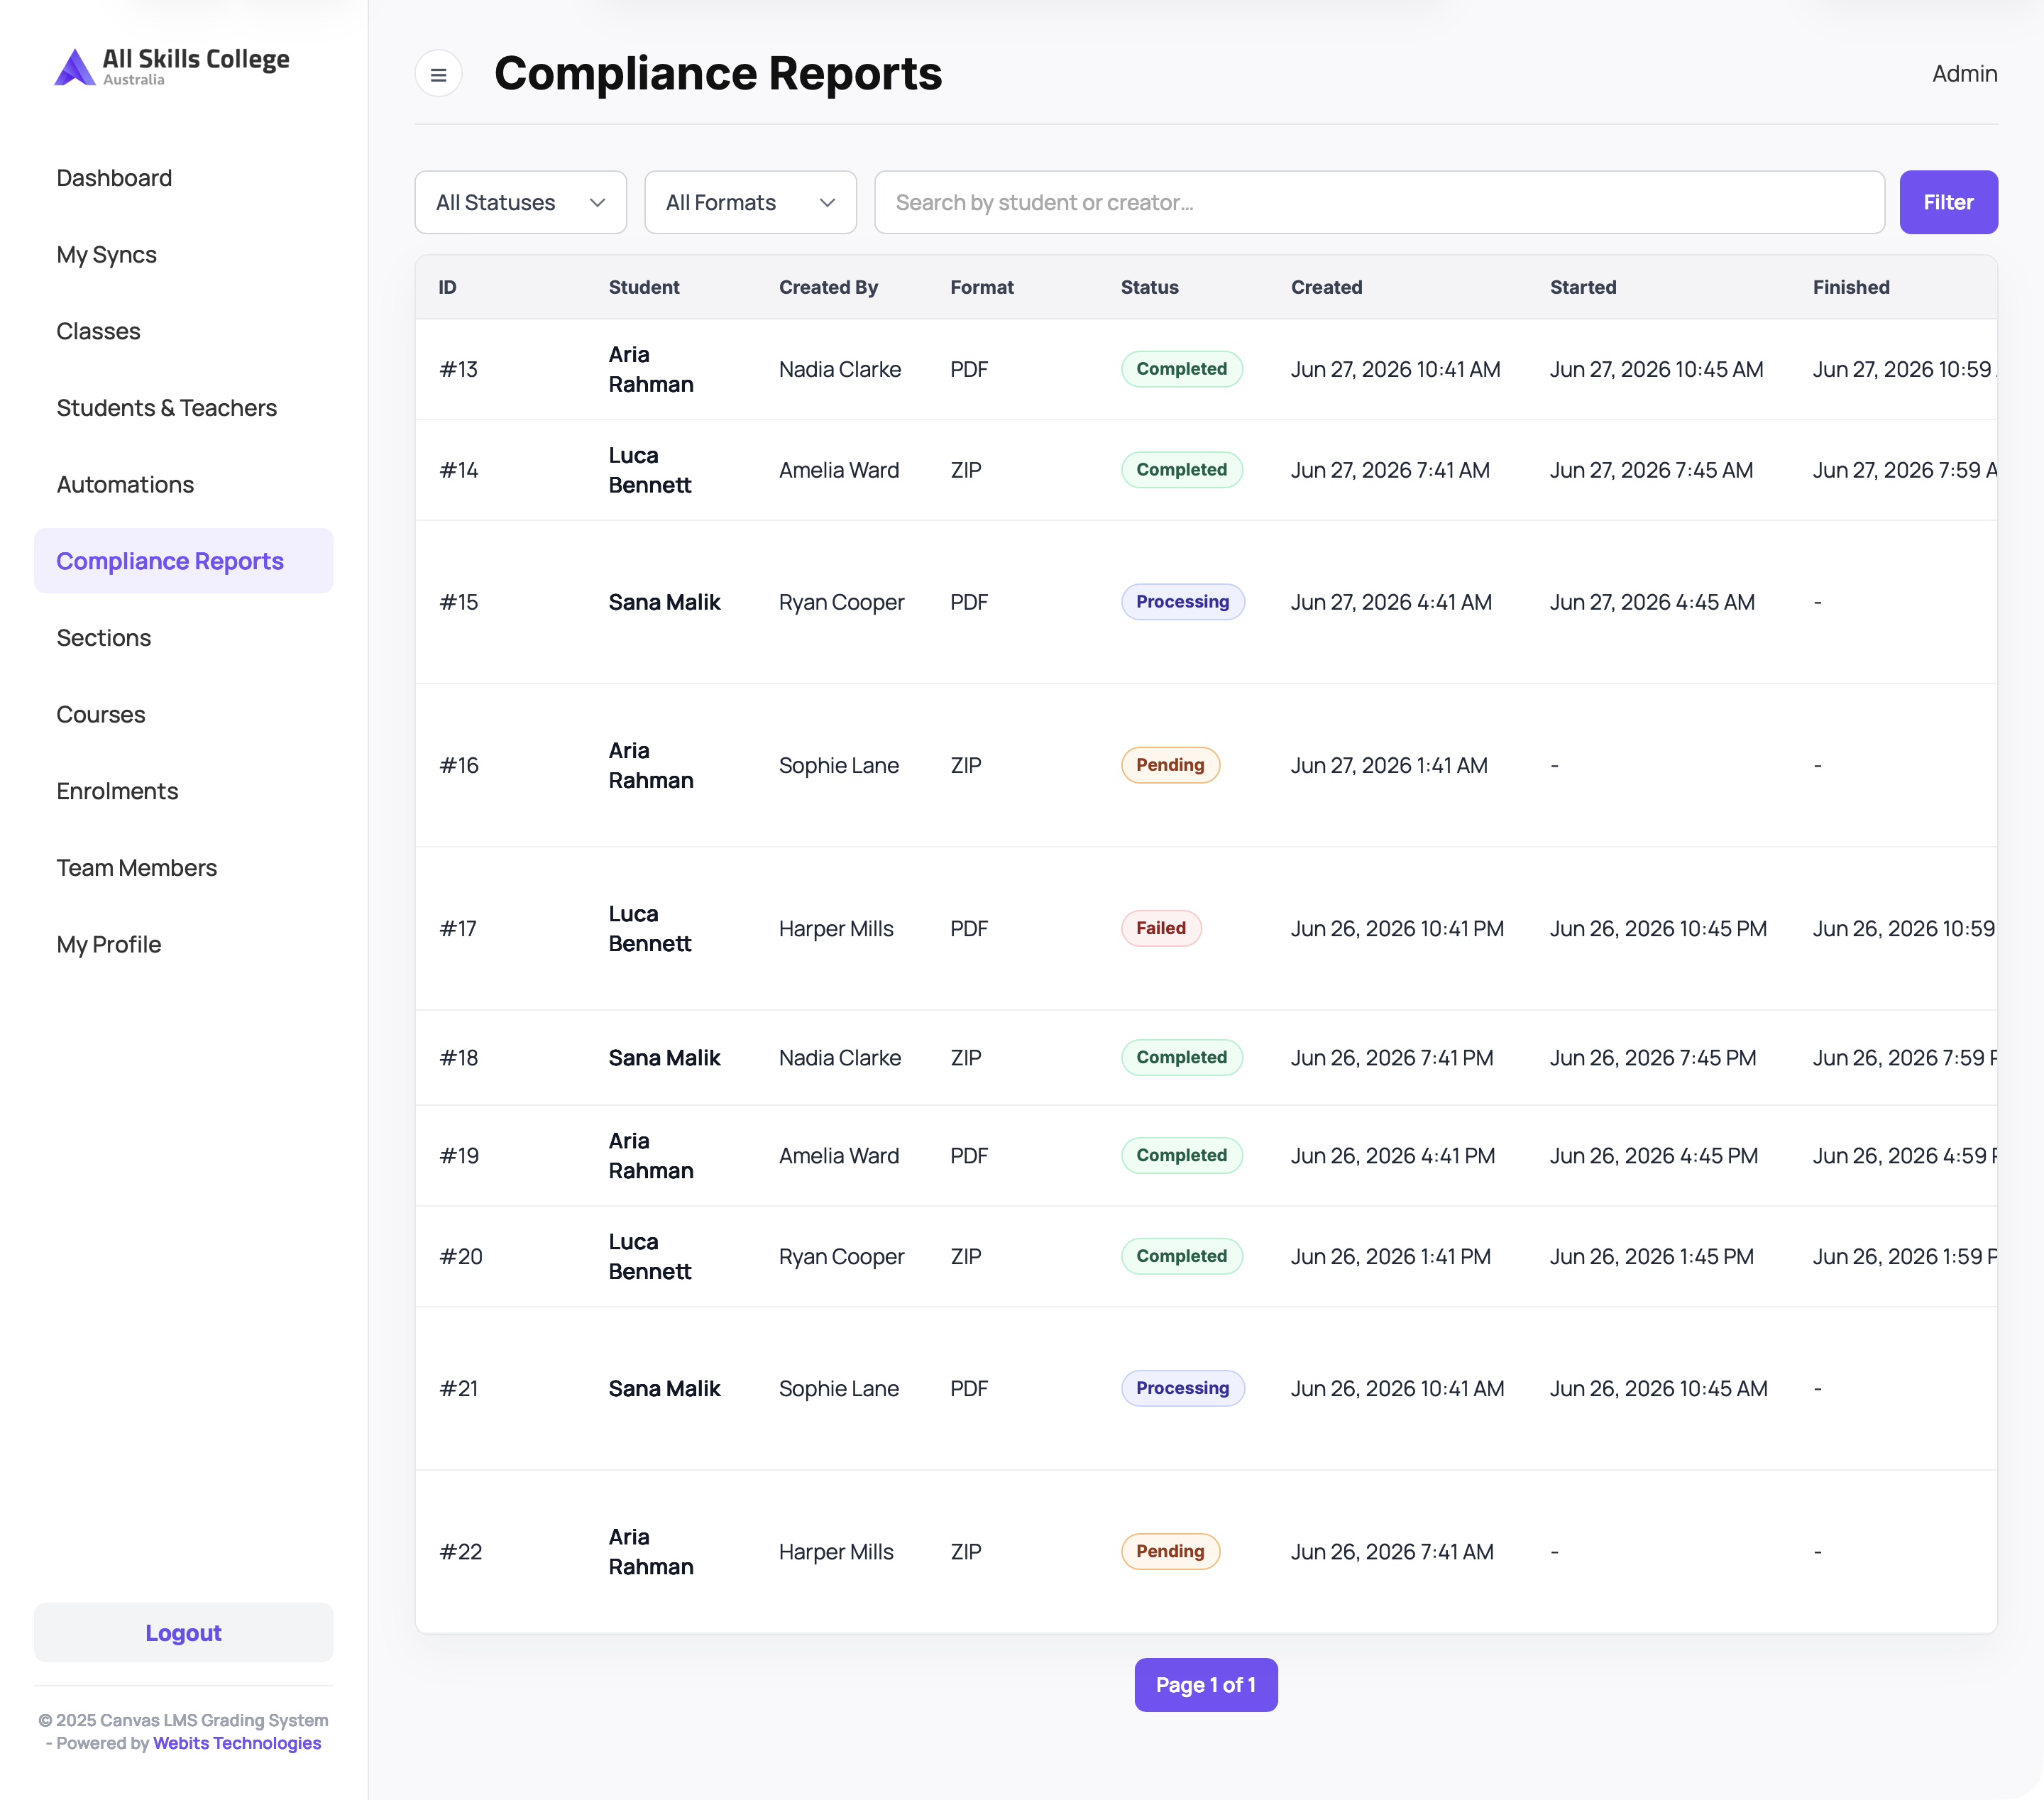Click the All Skills College logo
The height and width of the screenshot is (1800, 2044).
[x=172, y=66]
